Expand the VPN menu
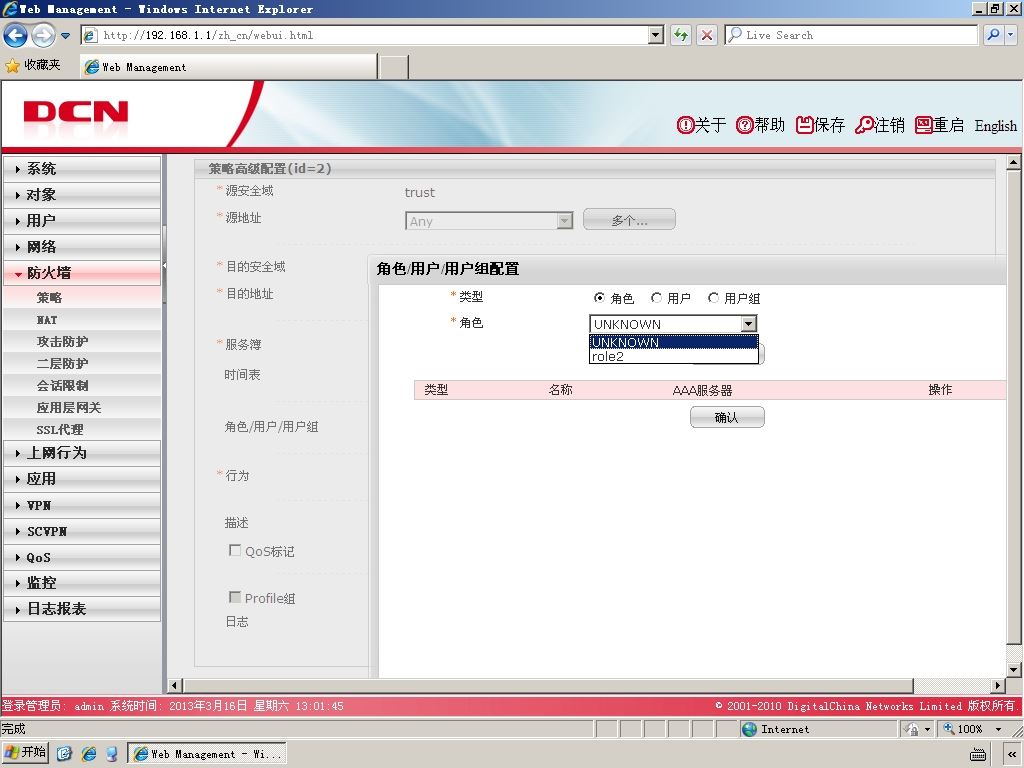This screenshot has width=1024, height=768. pos(82,505)
